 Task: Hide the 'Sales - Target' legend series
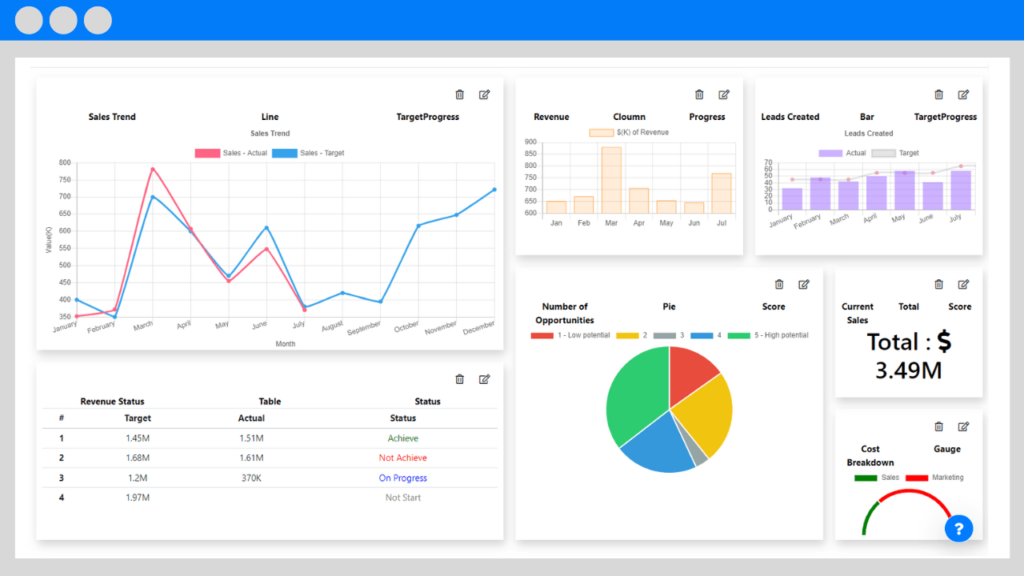coord(309,153)
